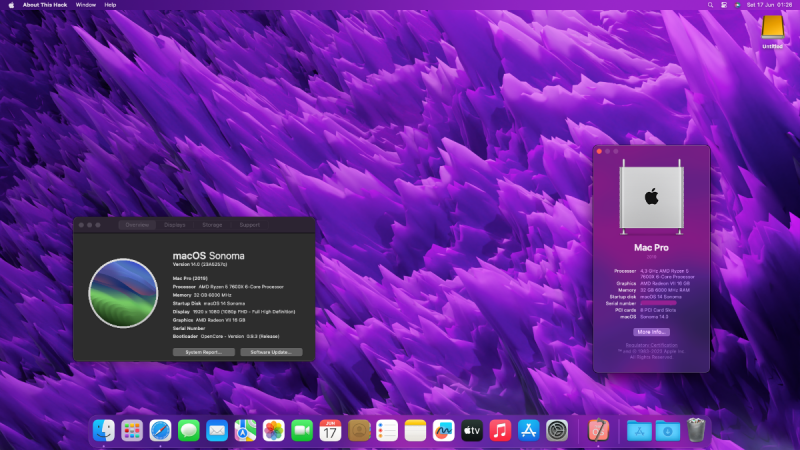Image resolution: width=800 pixels, height=450 pixels.
Task: Switch to the Support tab
Action: coord(249,225)
